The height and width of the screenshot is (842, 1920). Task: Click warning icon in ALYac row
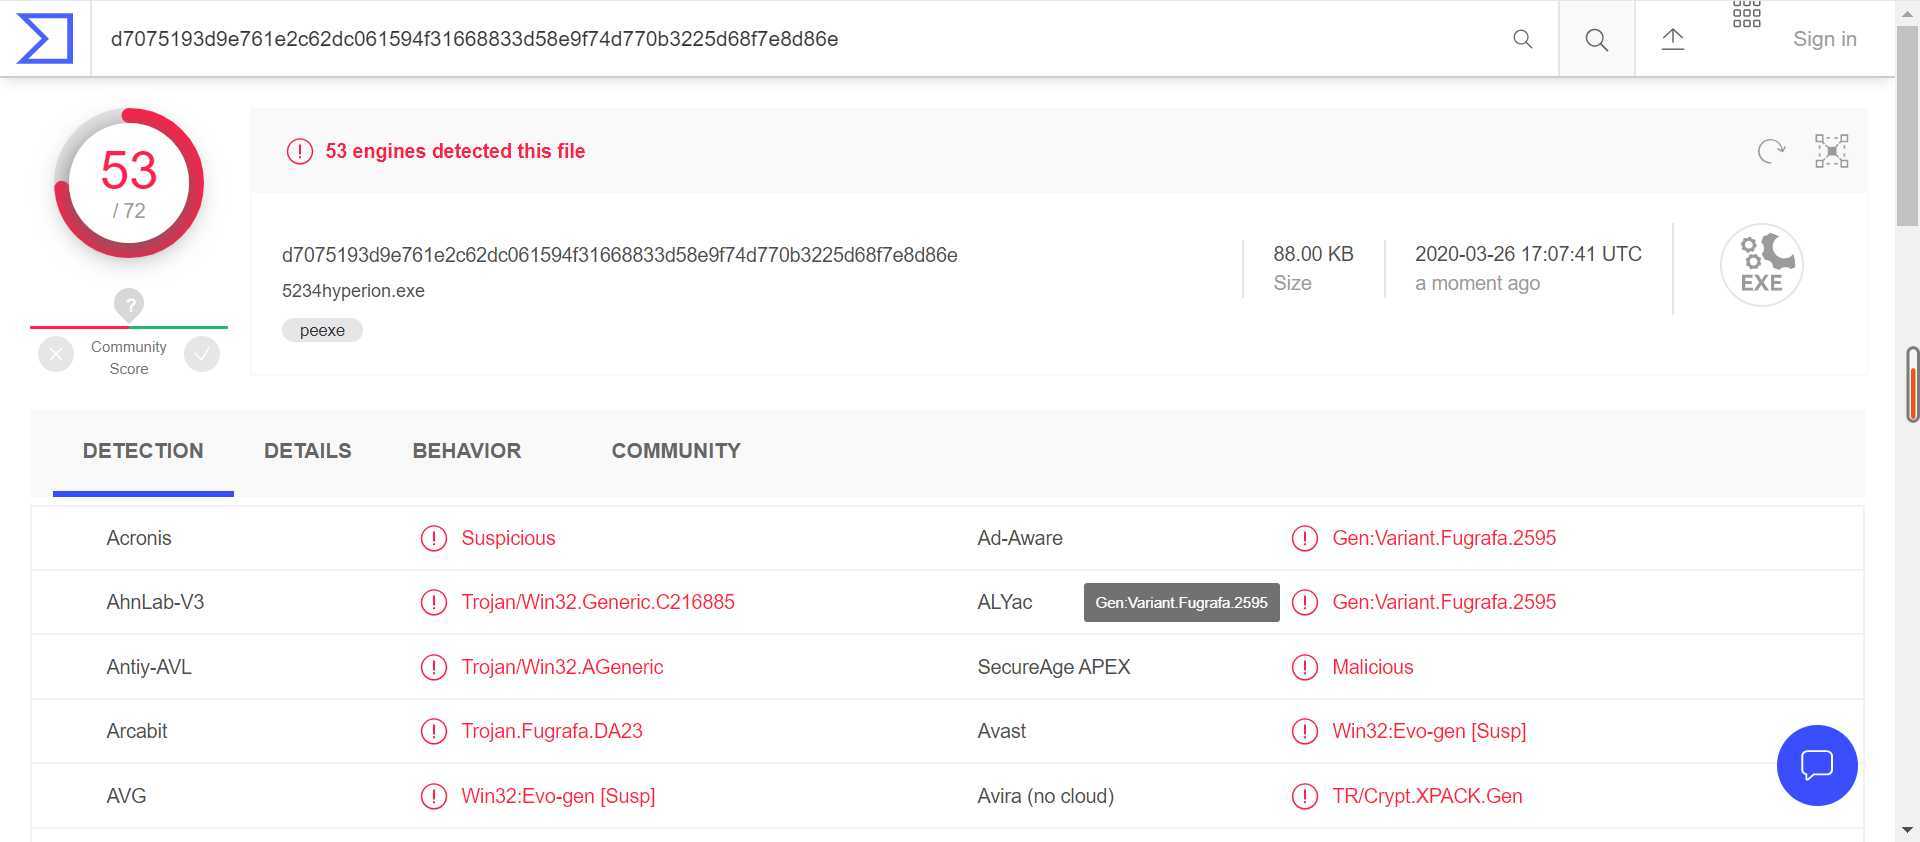1305,602
